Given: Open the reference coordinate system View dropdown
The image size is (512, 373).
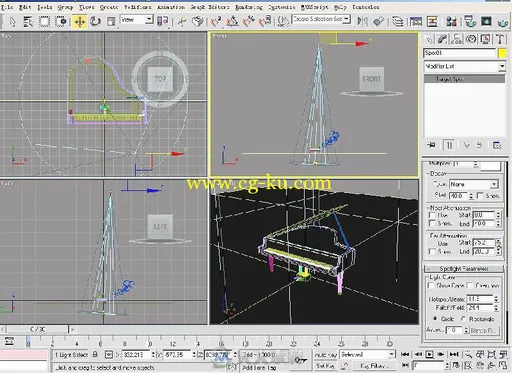Looking at the screenshot, I should (149, 20).
